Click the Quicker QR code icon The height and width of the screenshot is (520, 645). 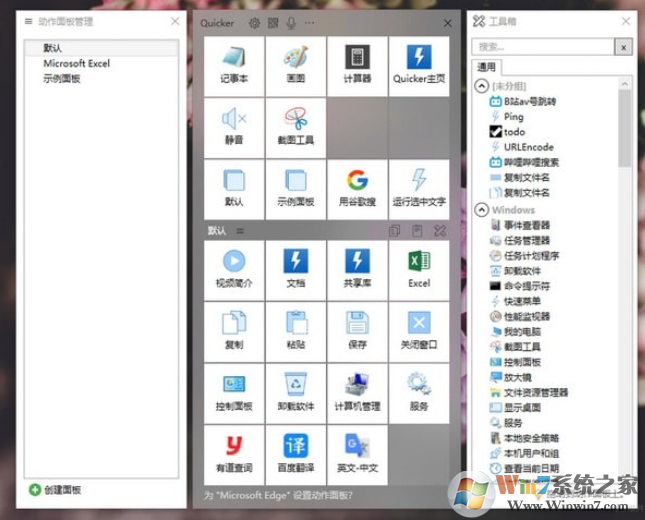coord(273,23)
